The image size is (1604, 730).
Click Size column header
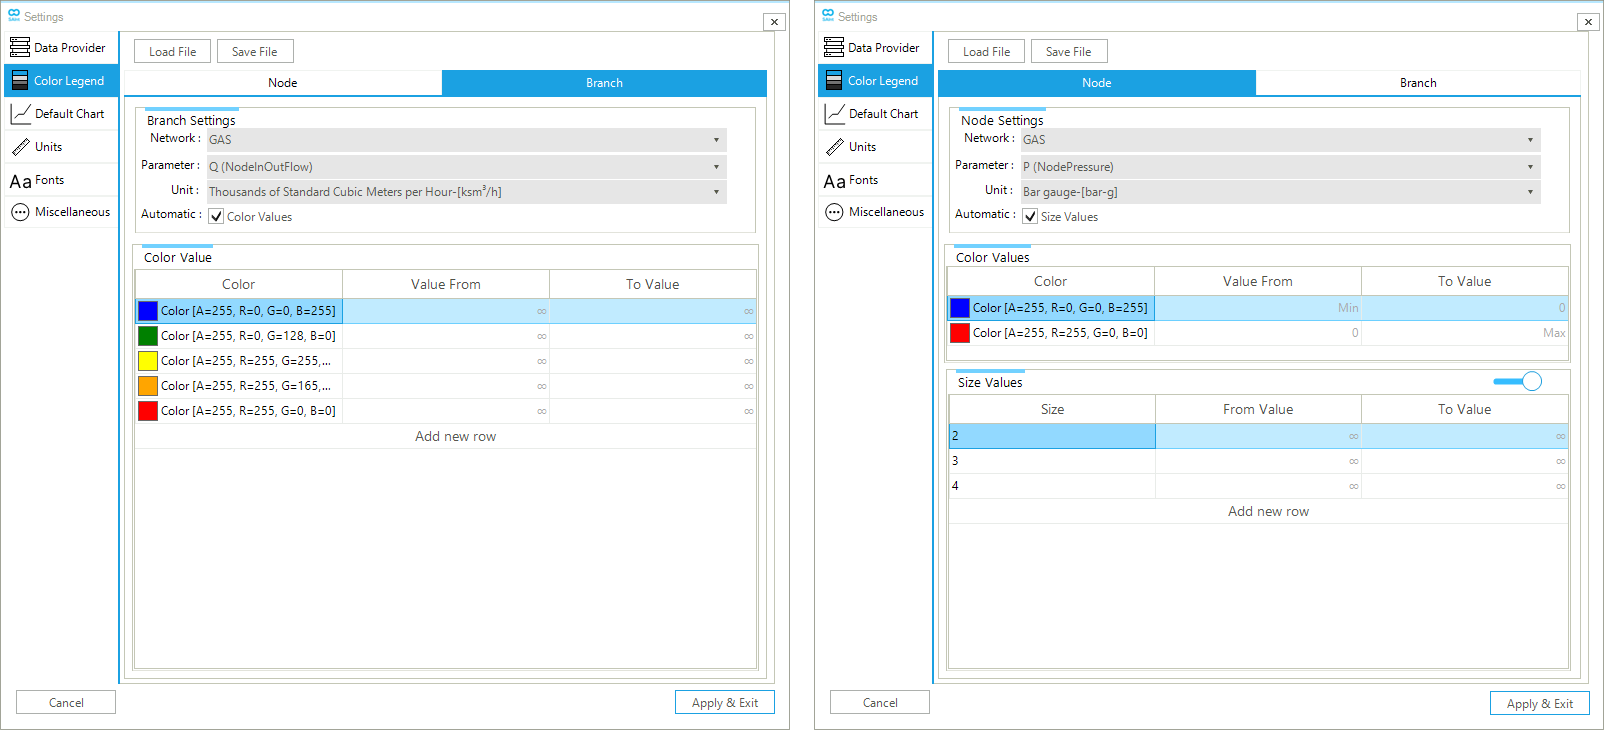[1052, 409]
